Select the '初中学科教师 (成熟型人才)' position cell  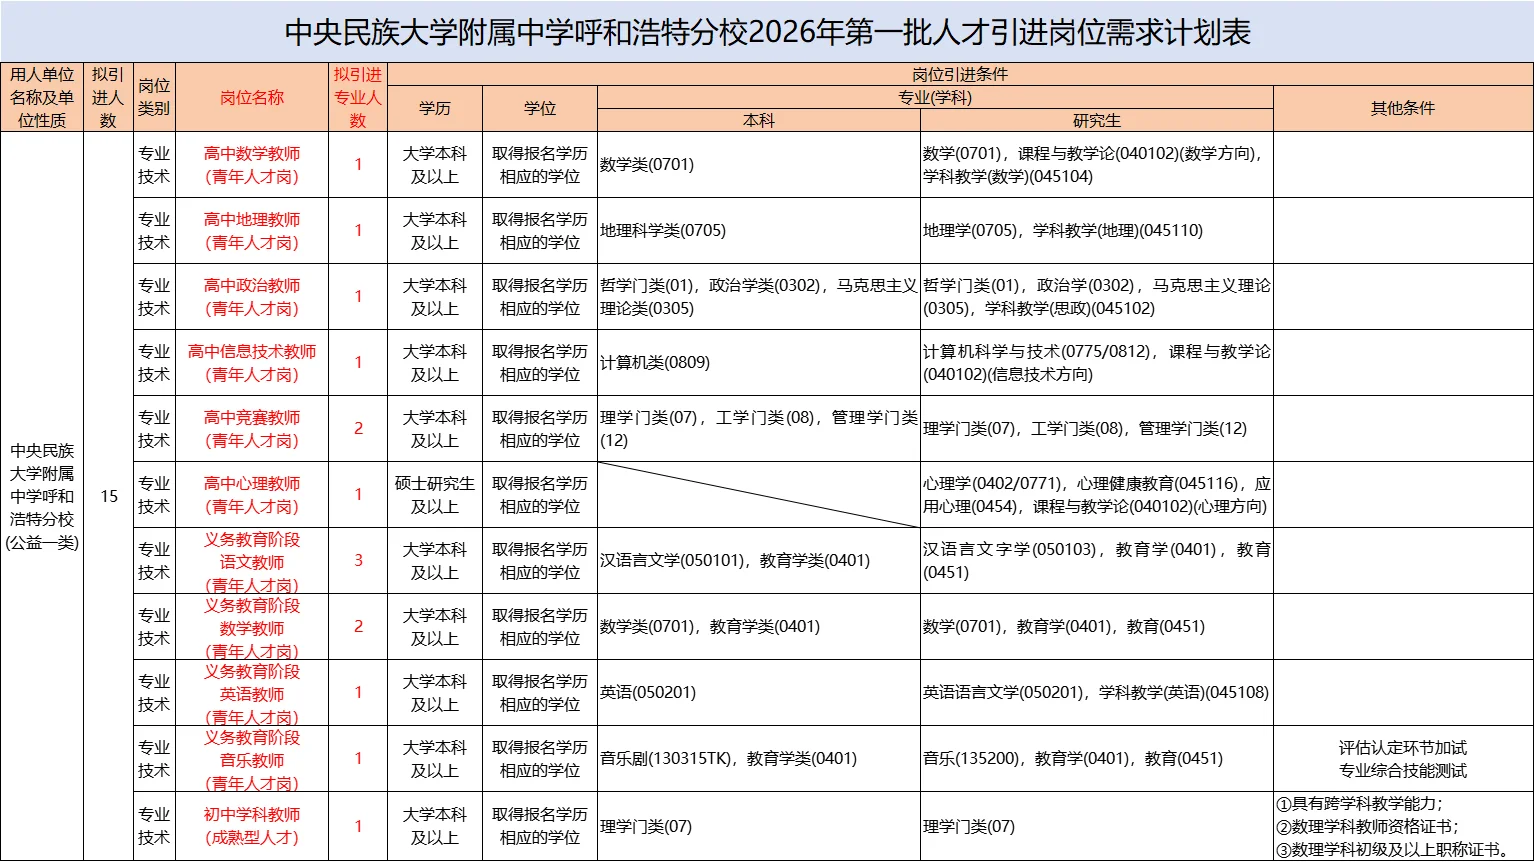tap(252, 826)
